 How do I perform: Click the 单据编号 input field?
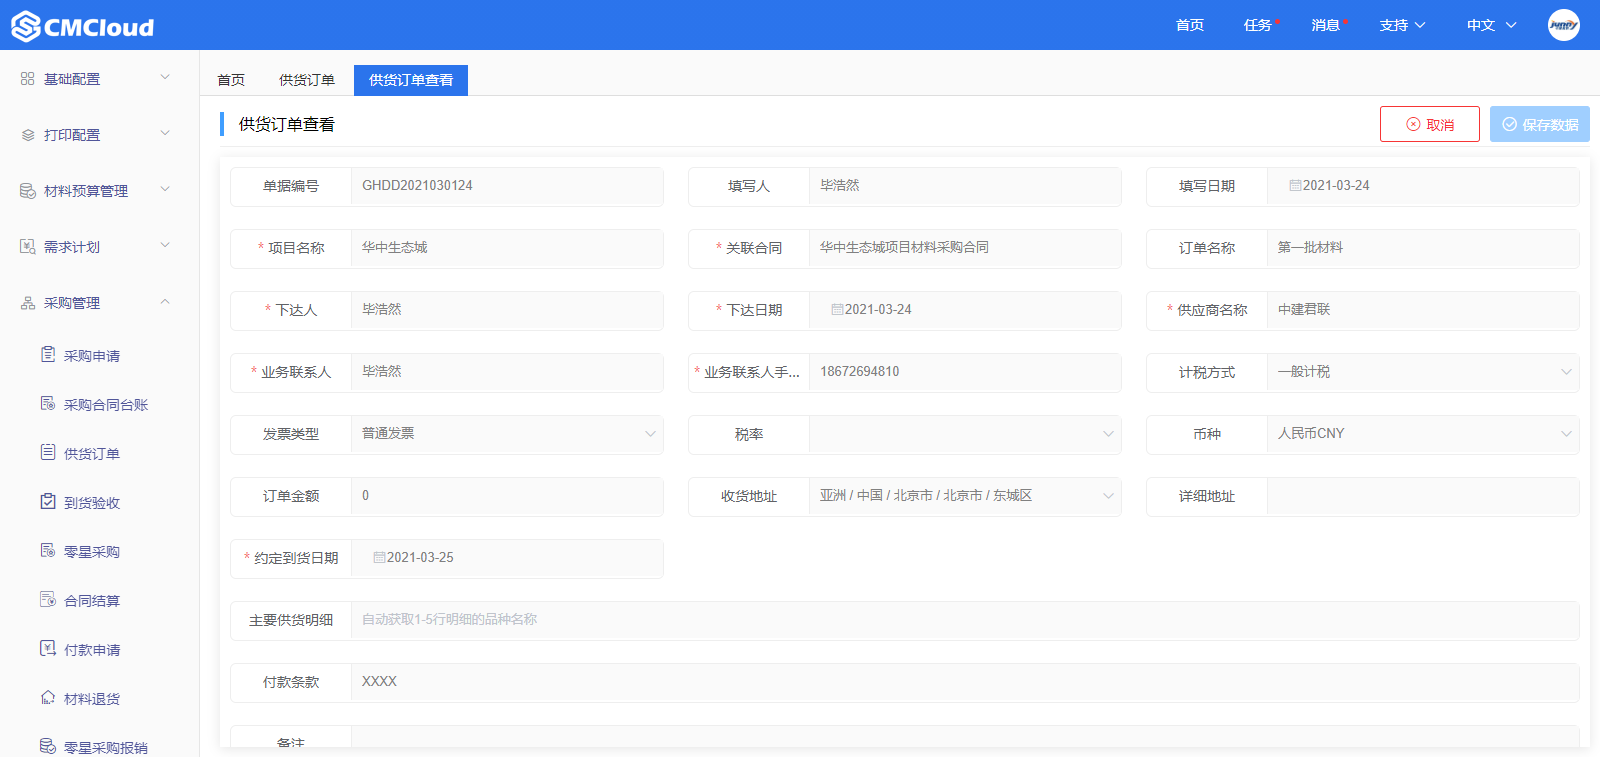[507, 186]
